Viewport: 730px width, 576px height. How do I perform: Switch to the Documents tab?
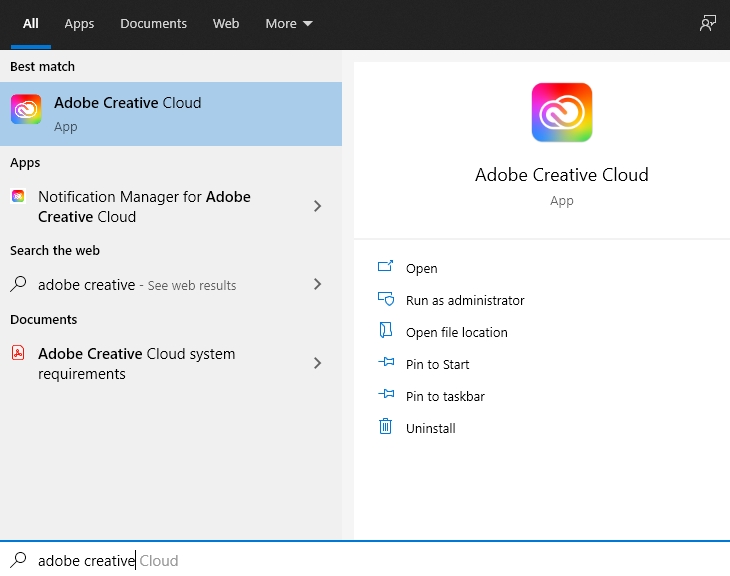click(153, 23)
